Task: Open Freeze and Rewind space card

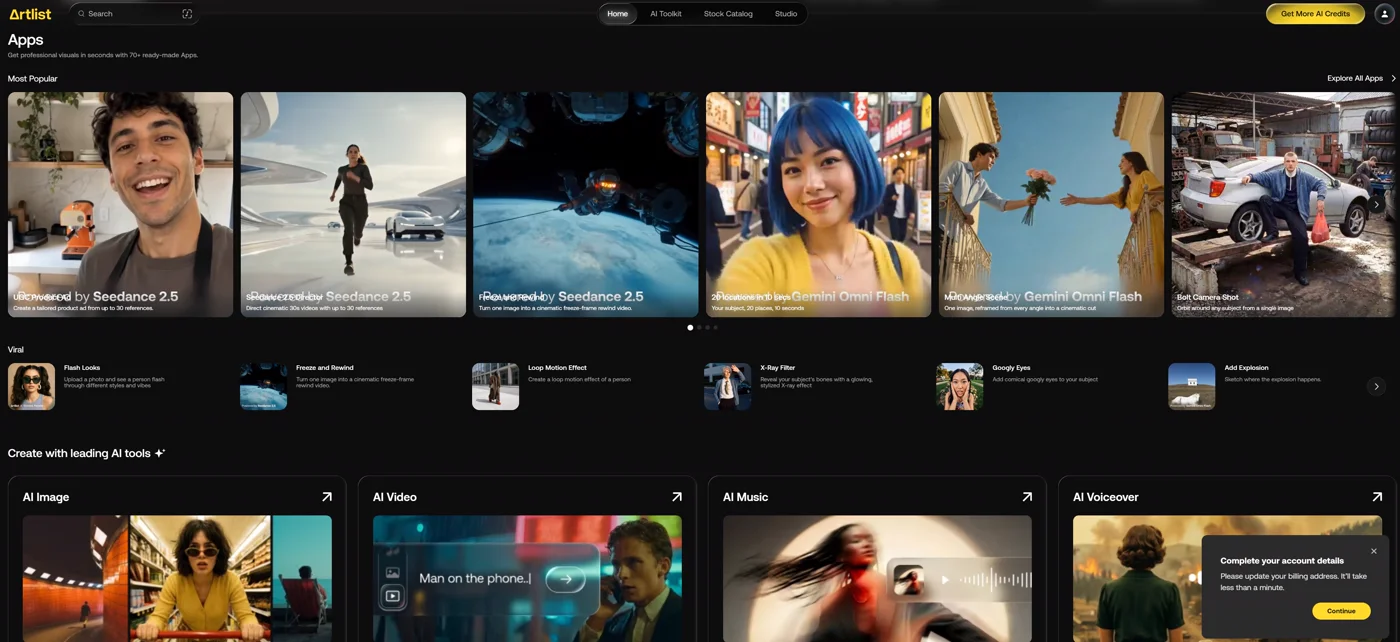Action: (x=586, y=204)
